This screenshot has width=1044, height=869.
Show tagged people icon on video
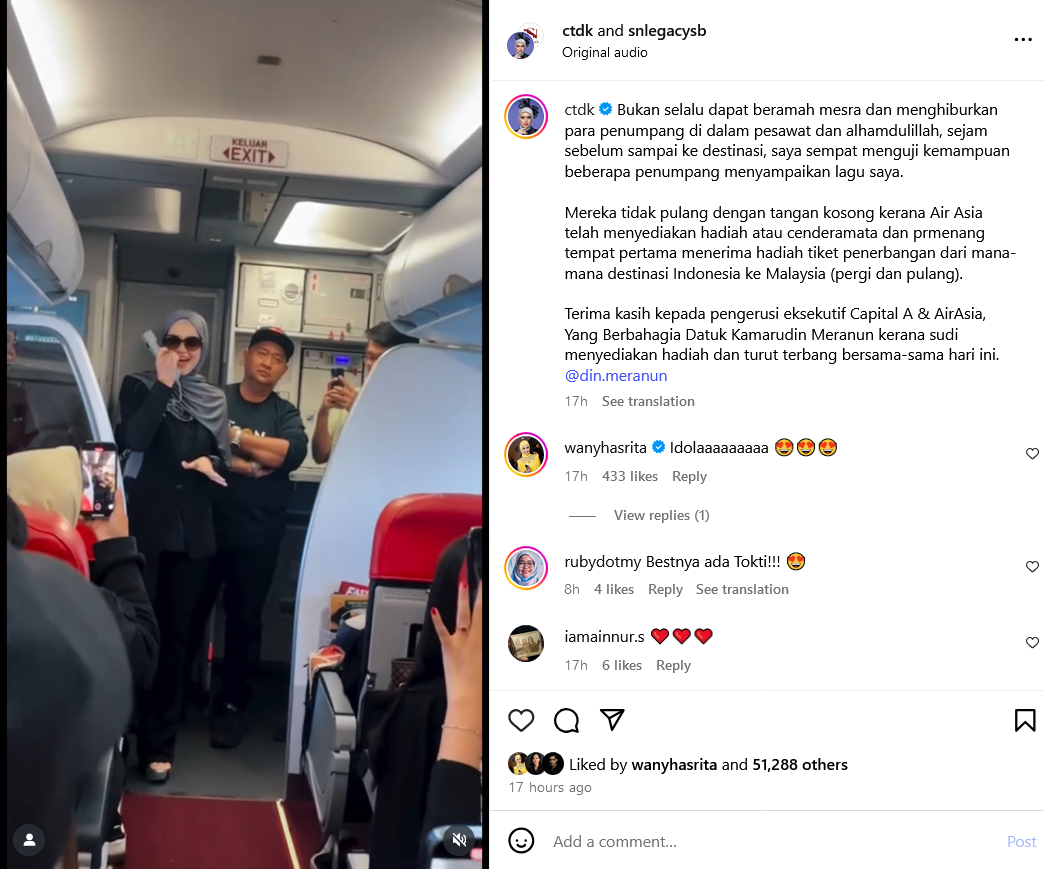coord(29,840)
